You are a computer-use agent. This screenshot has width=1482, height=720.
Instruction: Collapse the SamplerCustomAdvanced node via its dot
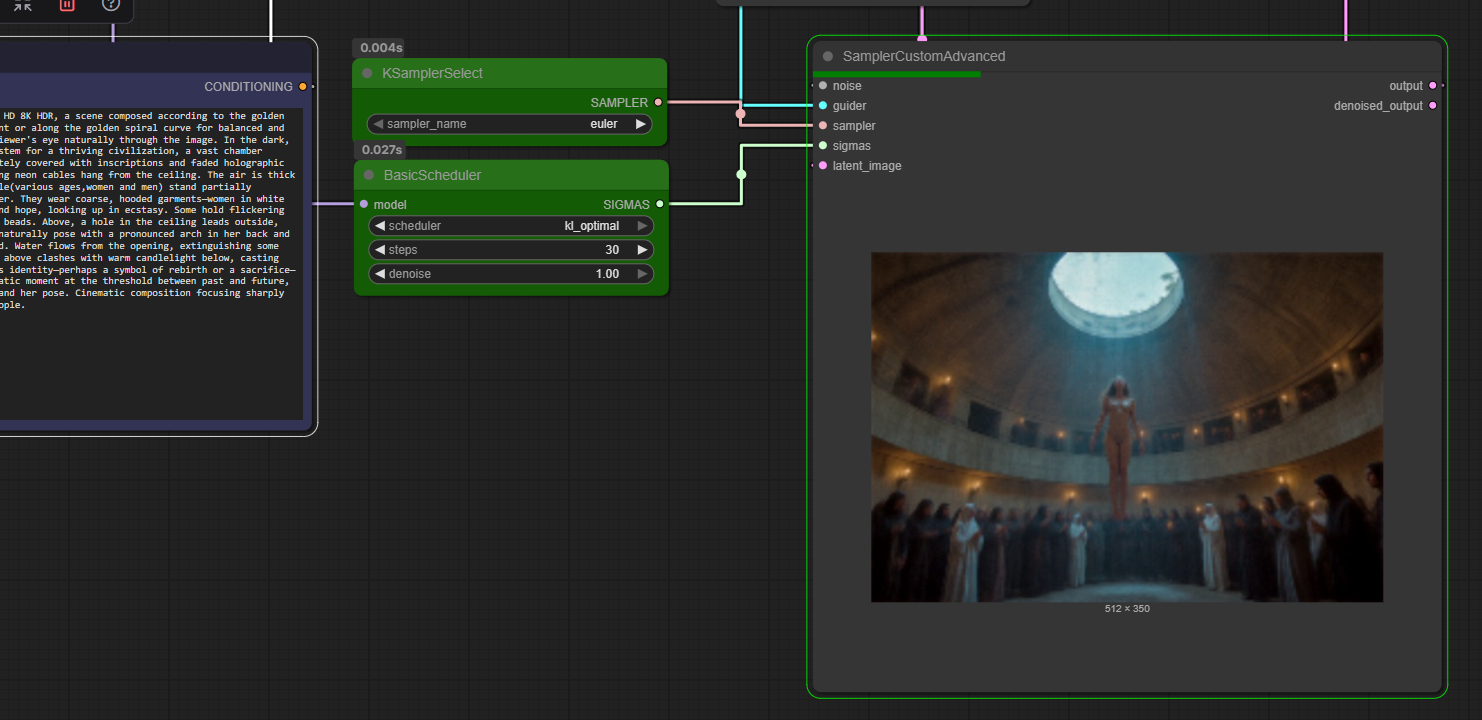[828, 56]
